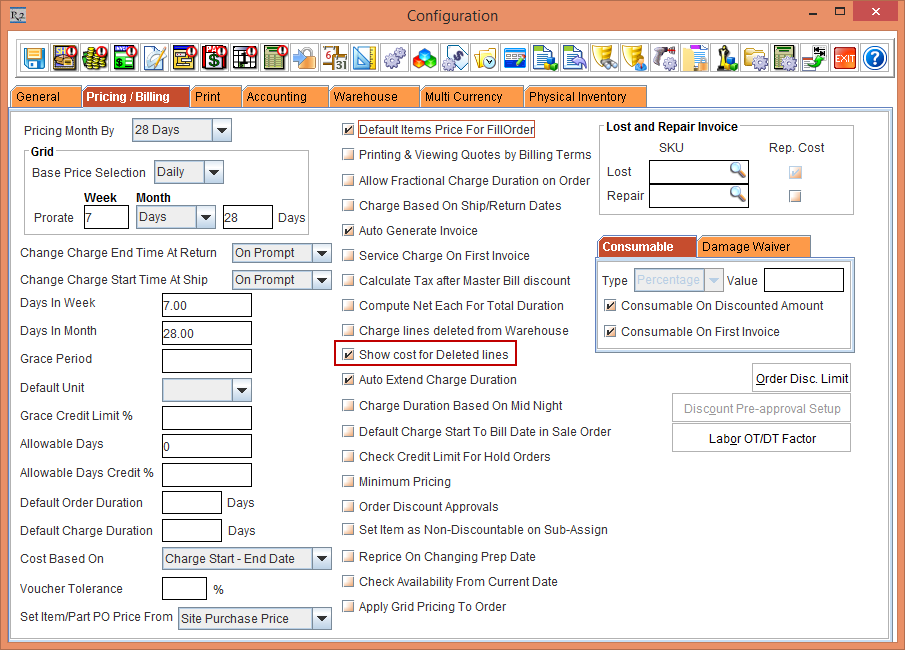Click the colored cubes toolbar icon
The width and height of the screenshot is (905, 650).
[x=425, y=57]
